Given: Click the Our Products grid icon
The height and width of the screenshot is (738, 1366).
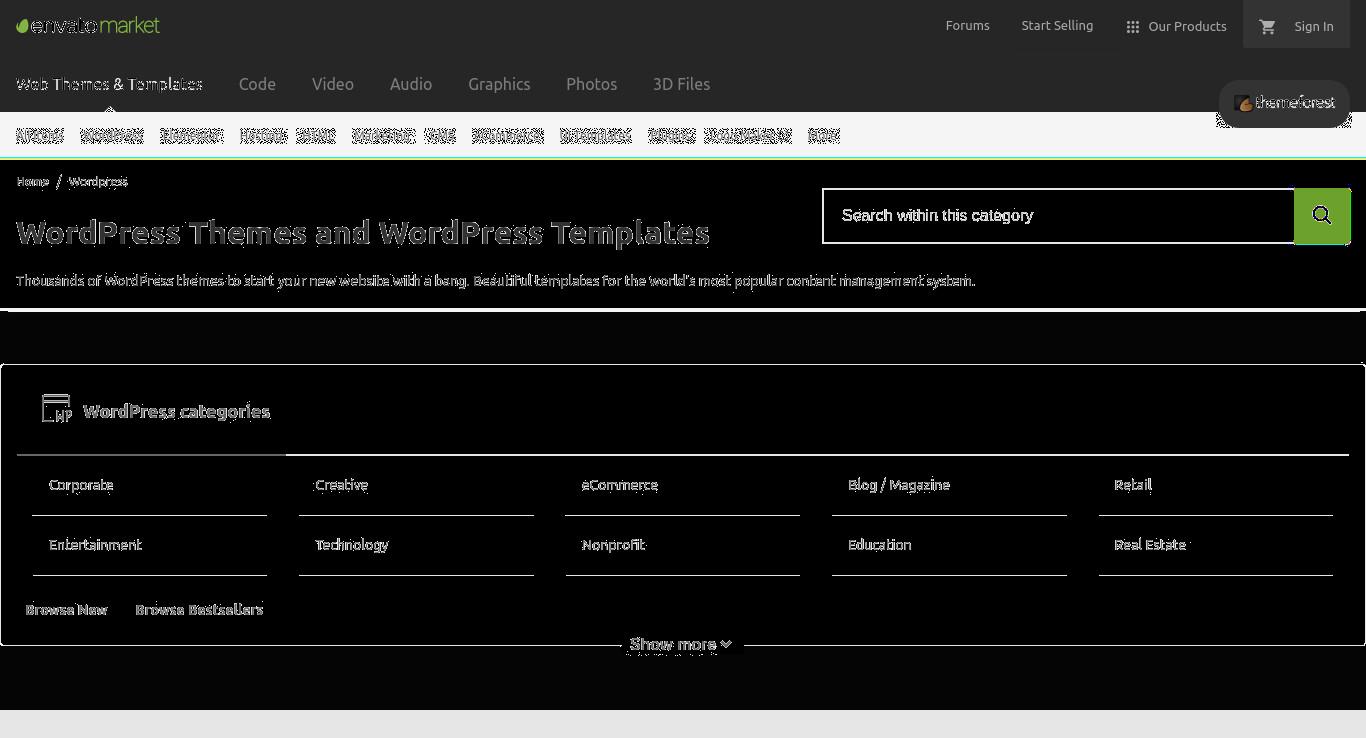Looking at the screenshot, I should tap(1133, 27).
